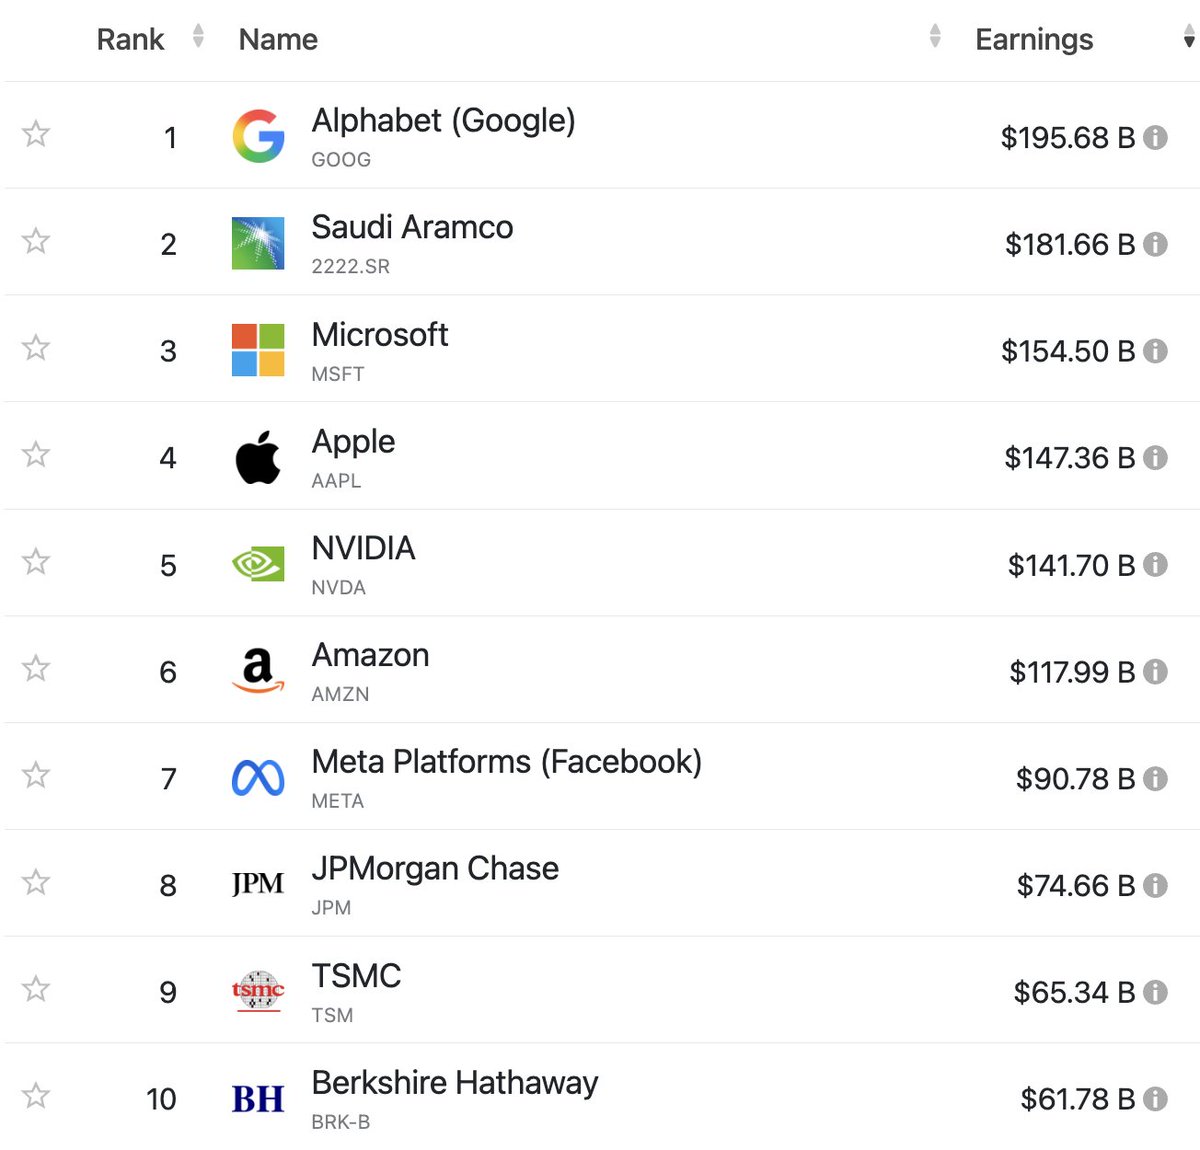Click the Apple logo icon
The width and height of the screenshot is (1200, 1150).
(258, 458)
